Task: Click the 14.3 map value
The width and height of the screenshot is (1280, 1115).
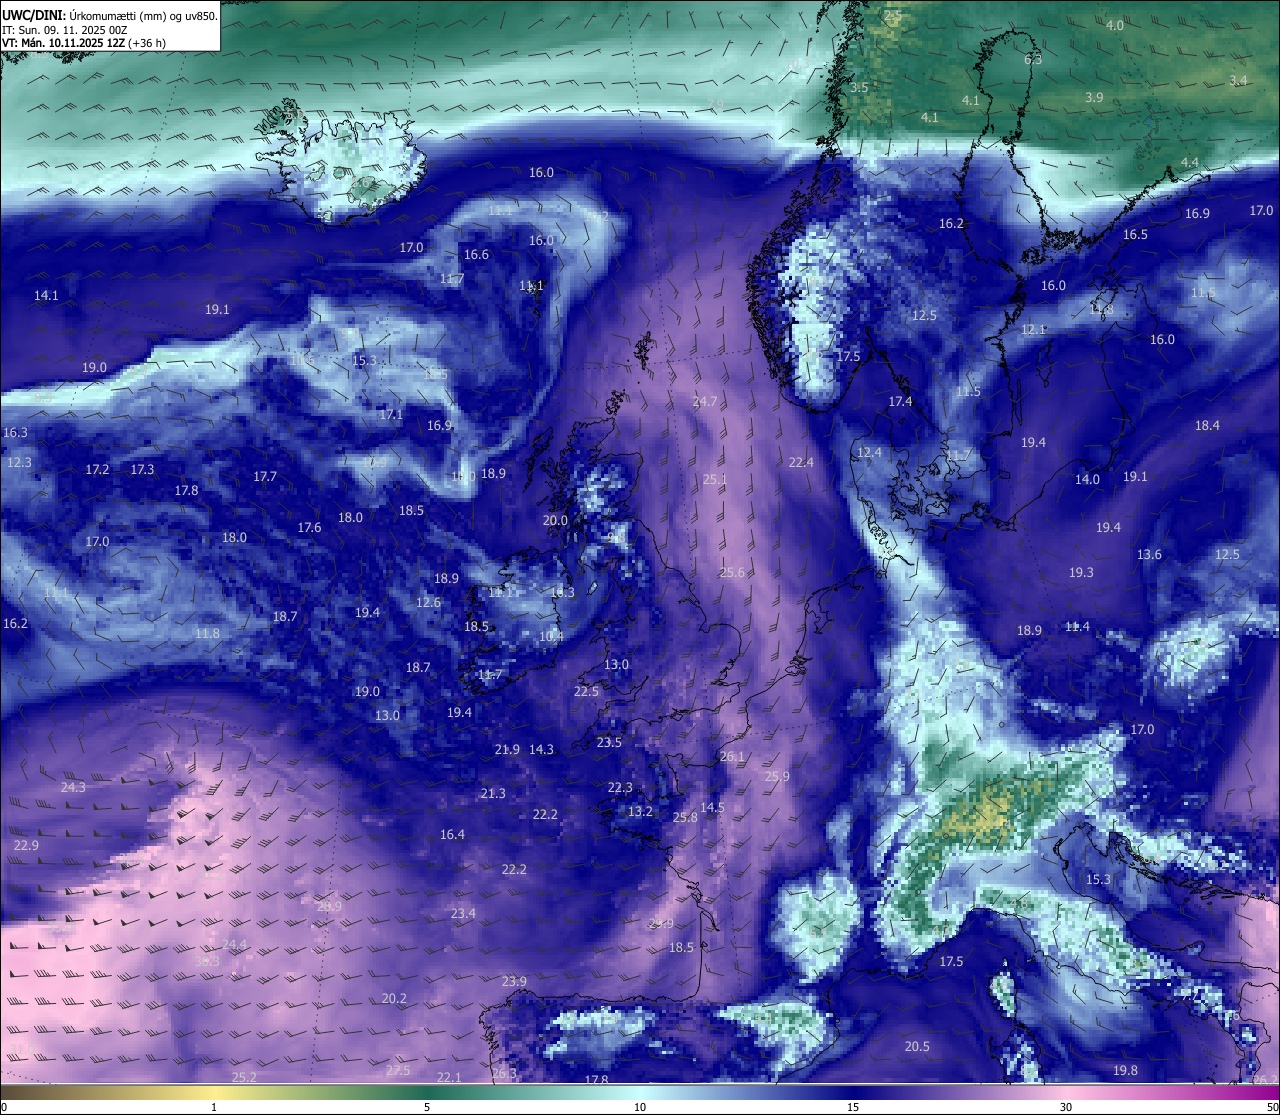Action: click(x=541, y=749)
